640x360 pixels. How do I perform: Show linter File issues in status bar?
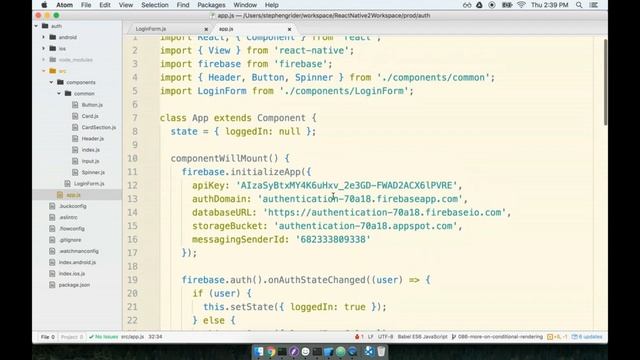pyautogui.click(x=47, y=337)
